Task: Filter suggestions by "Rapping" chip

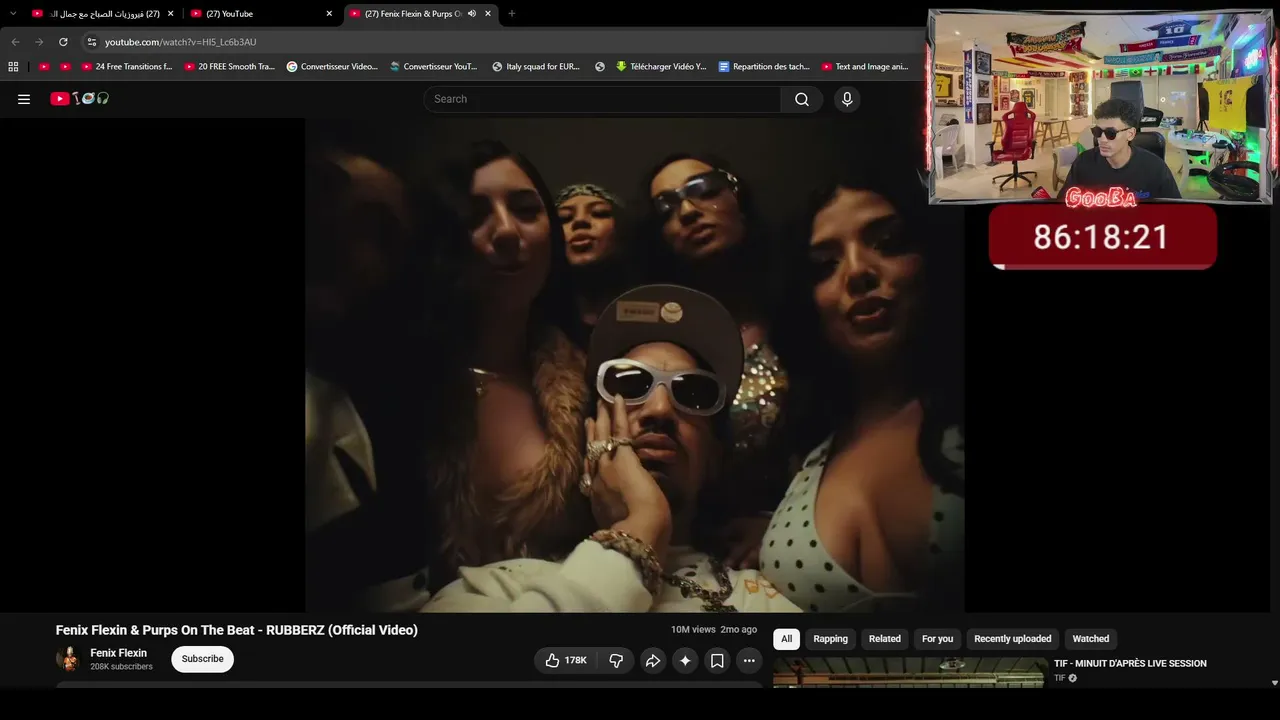Action: point(830,639)
